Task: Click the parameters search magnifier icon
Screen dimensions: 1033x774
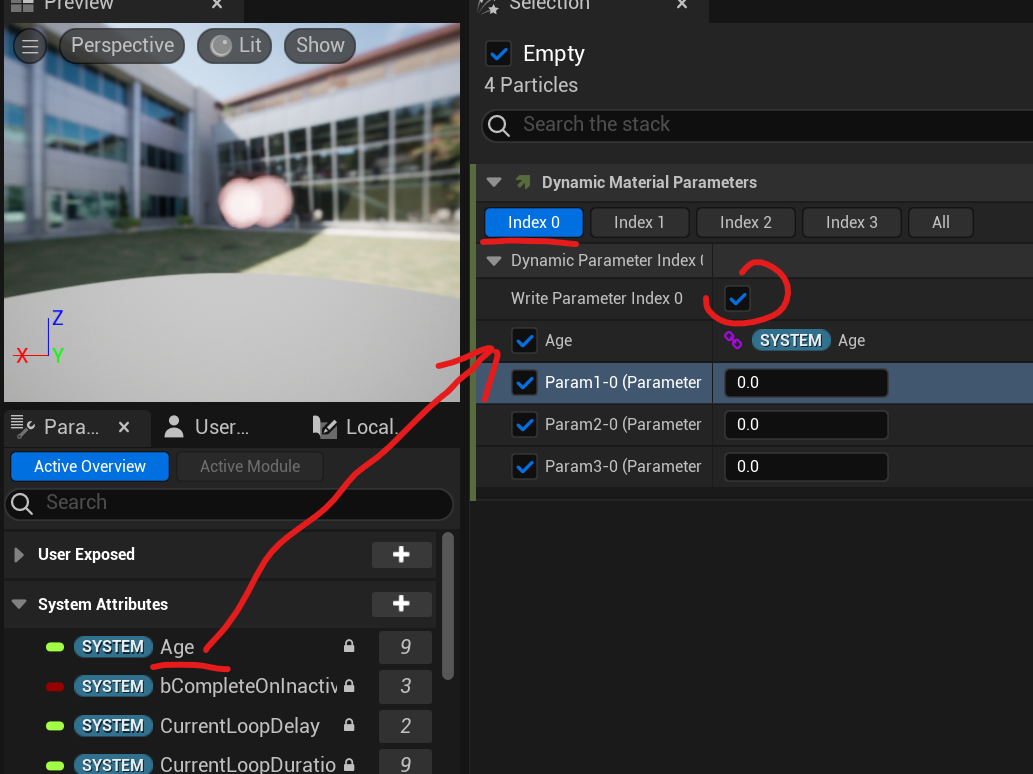Action: (x=22, y=504)
